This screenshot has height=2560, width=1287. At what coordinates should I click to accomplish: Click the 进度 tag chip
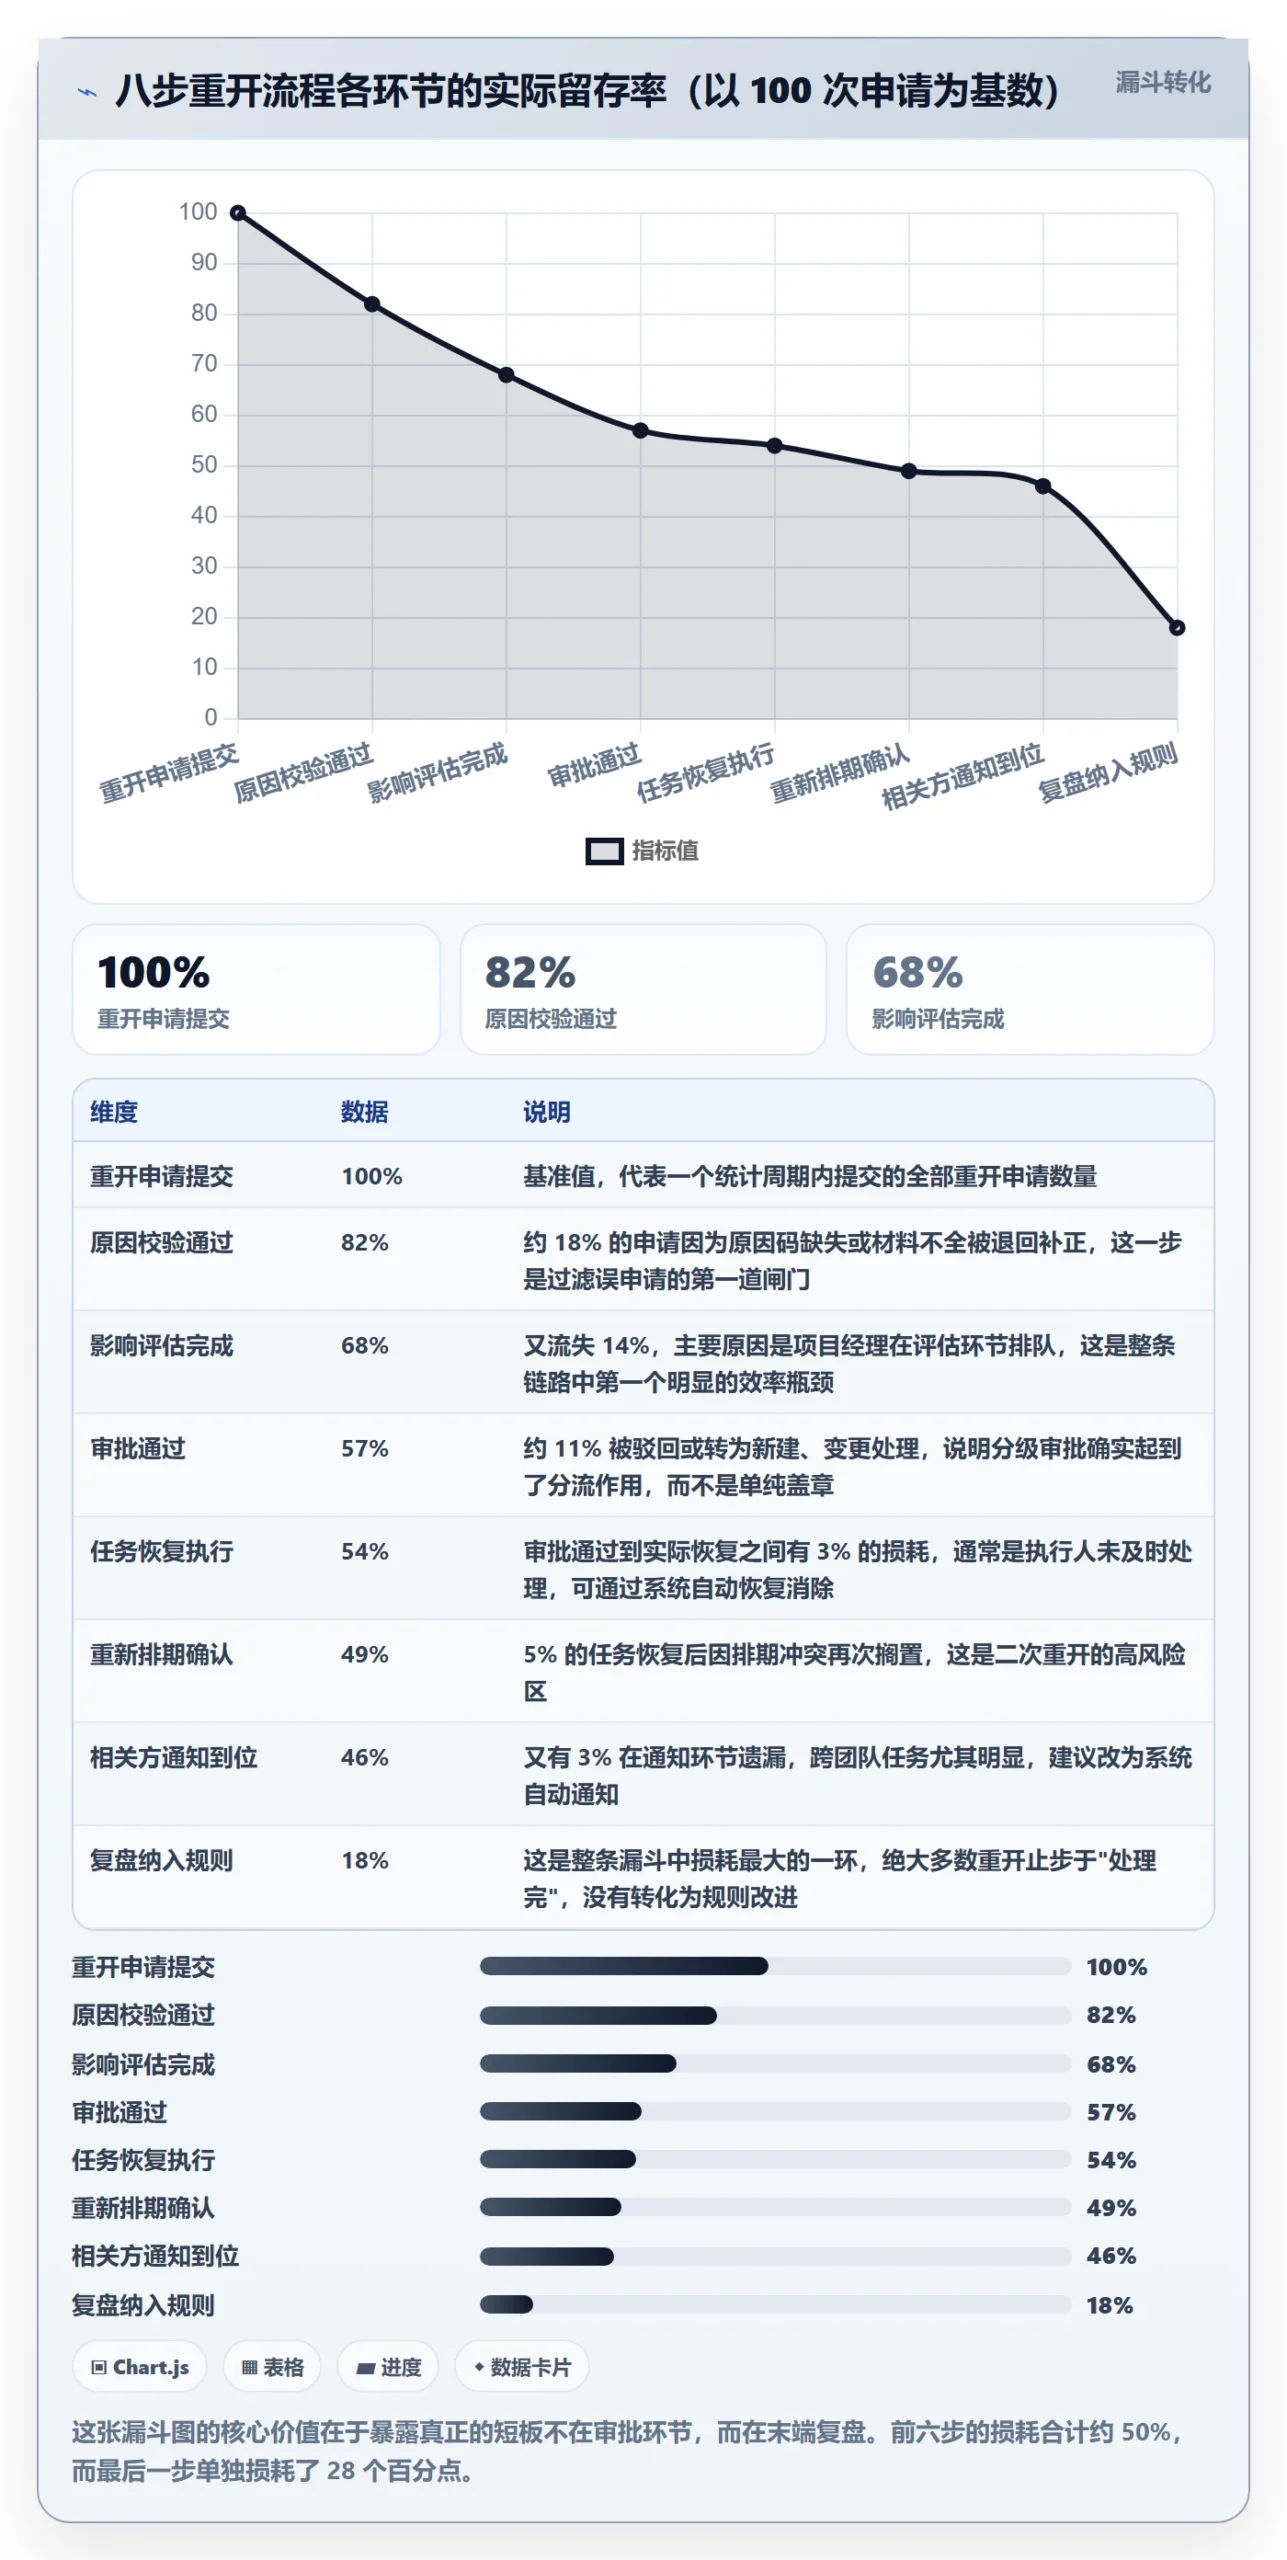click(x=388, y=2368)
